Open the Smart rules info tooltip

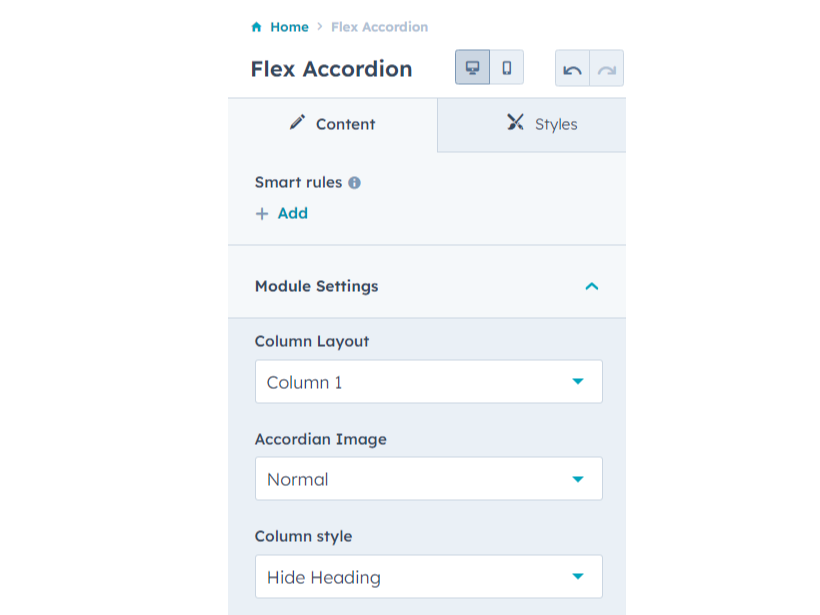pyautogui.click(x=356, y=182)
